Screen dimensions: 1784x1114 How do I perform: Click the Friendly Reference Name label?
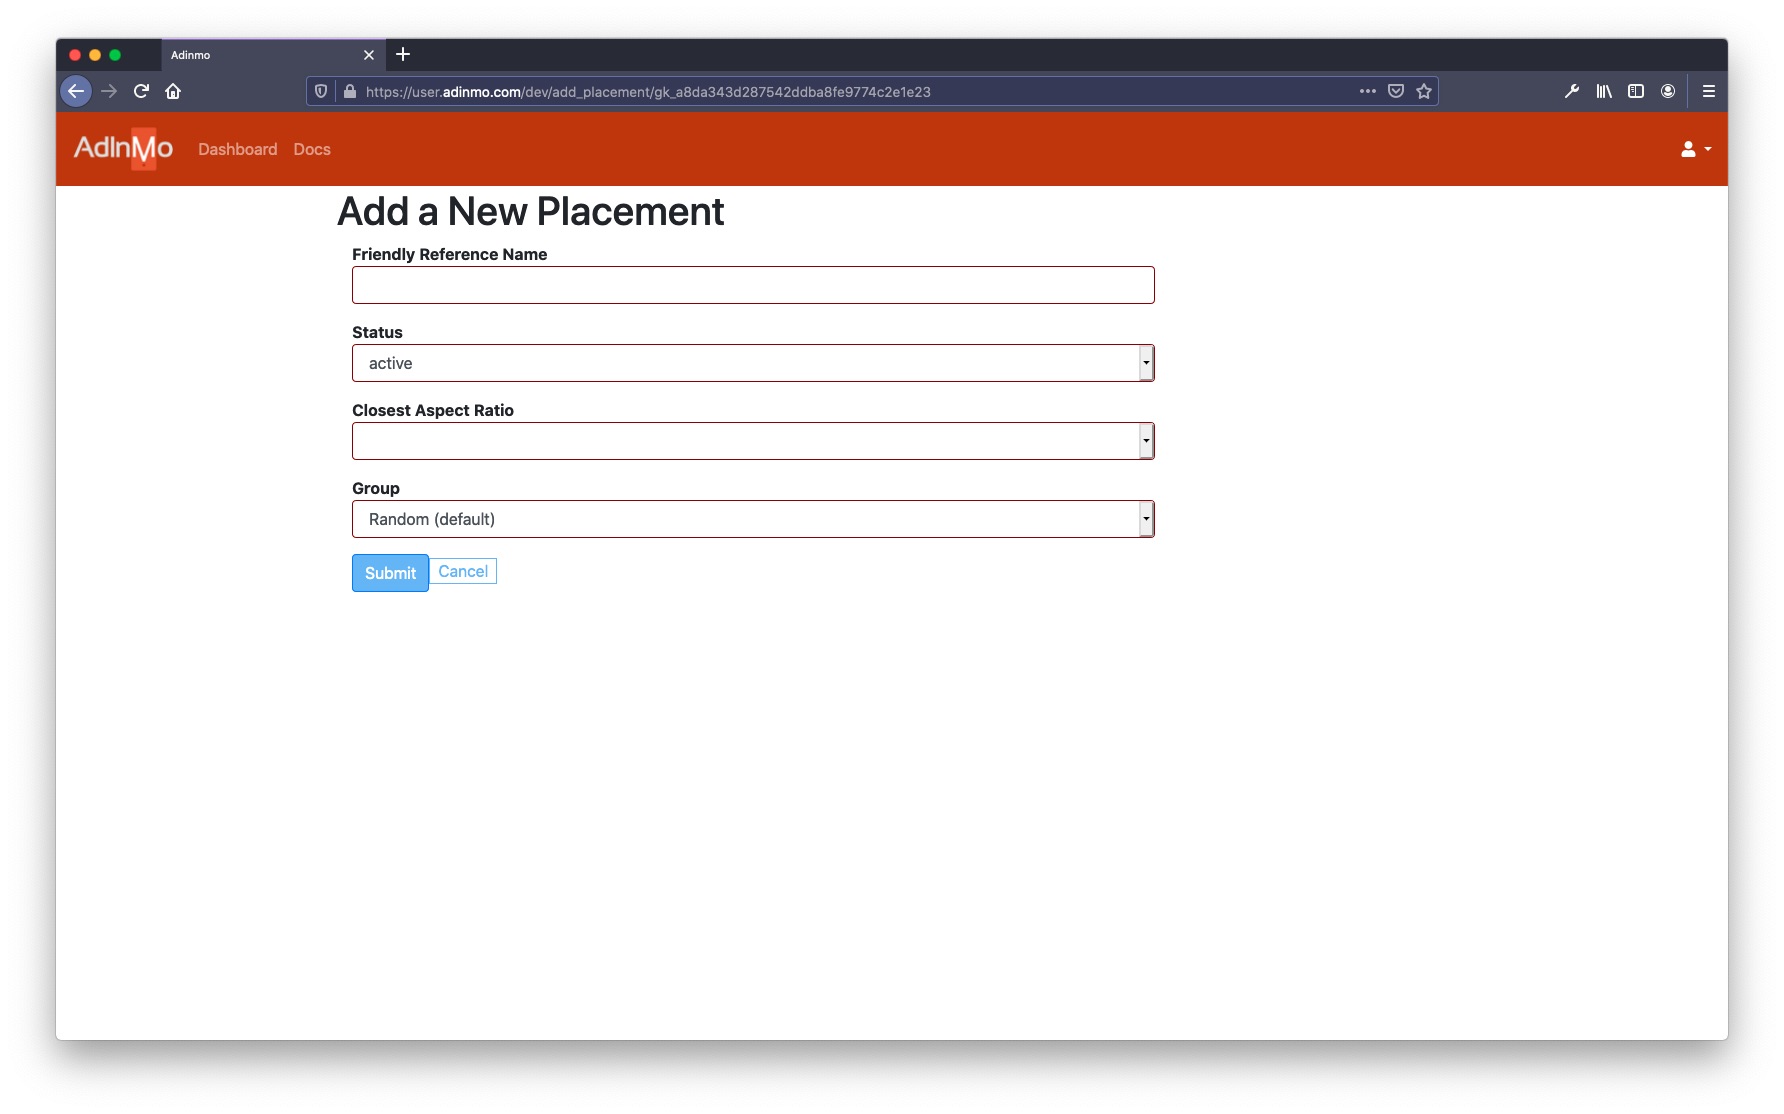coord(449,254)
